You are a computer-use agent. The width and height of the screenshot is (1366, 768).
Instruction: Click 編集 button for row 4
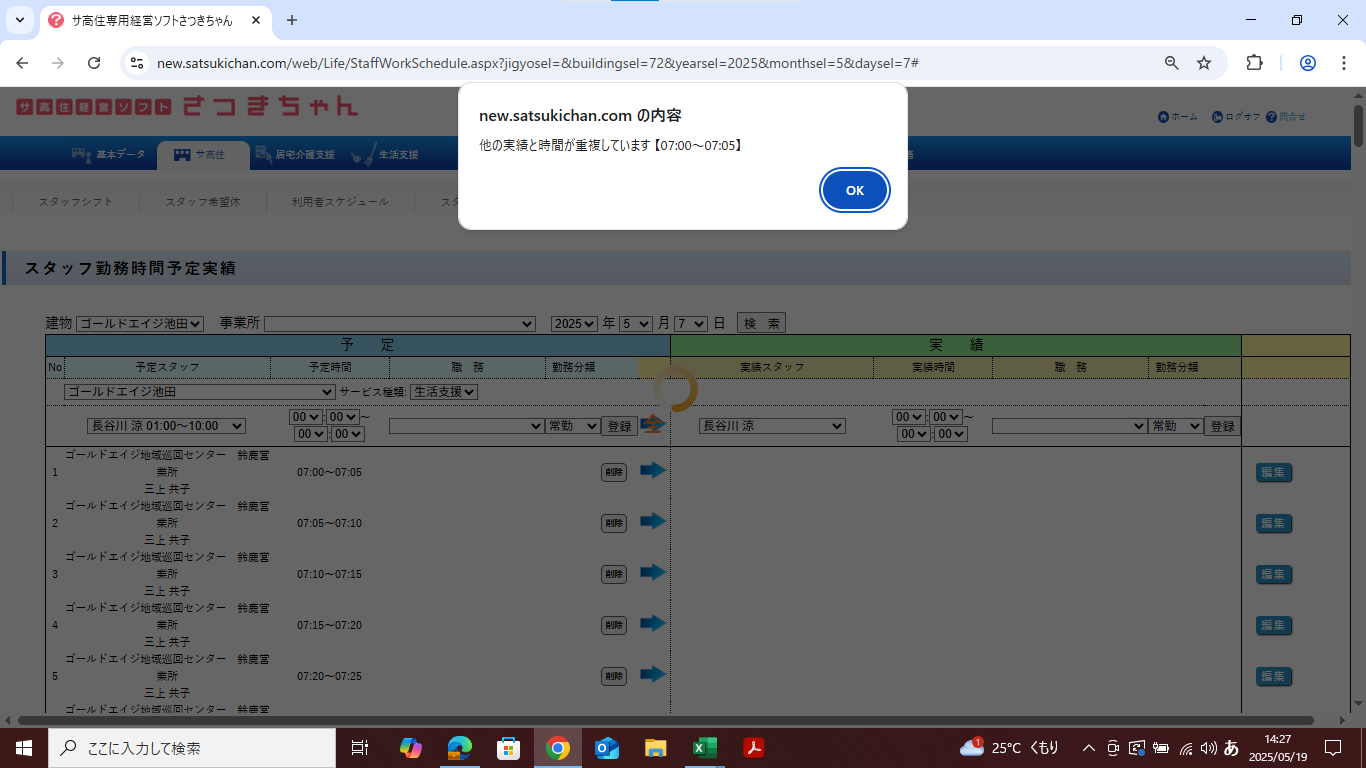click(x=1273, y=625)
